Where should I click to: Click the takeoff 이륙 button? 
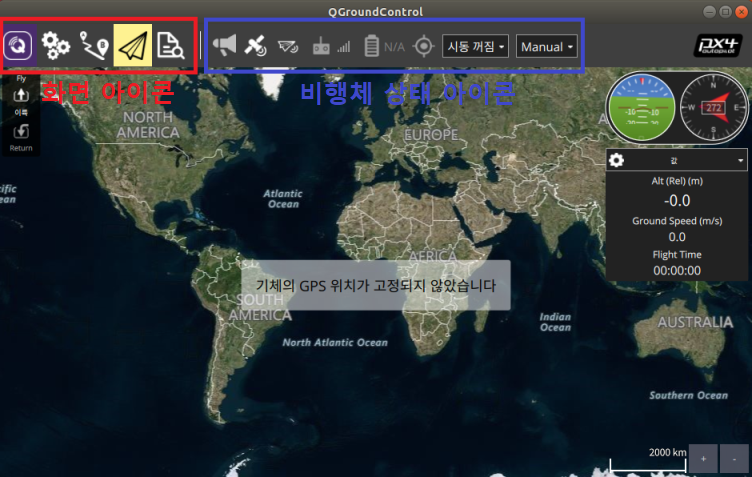coord(21,101)
